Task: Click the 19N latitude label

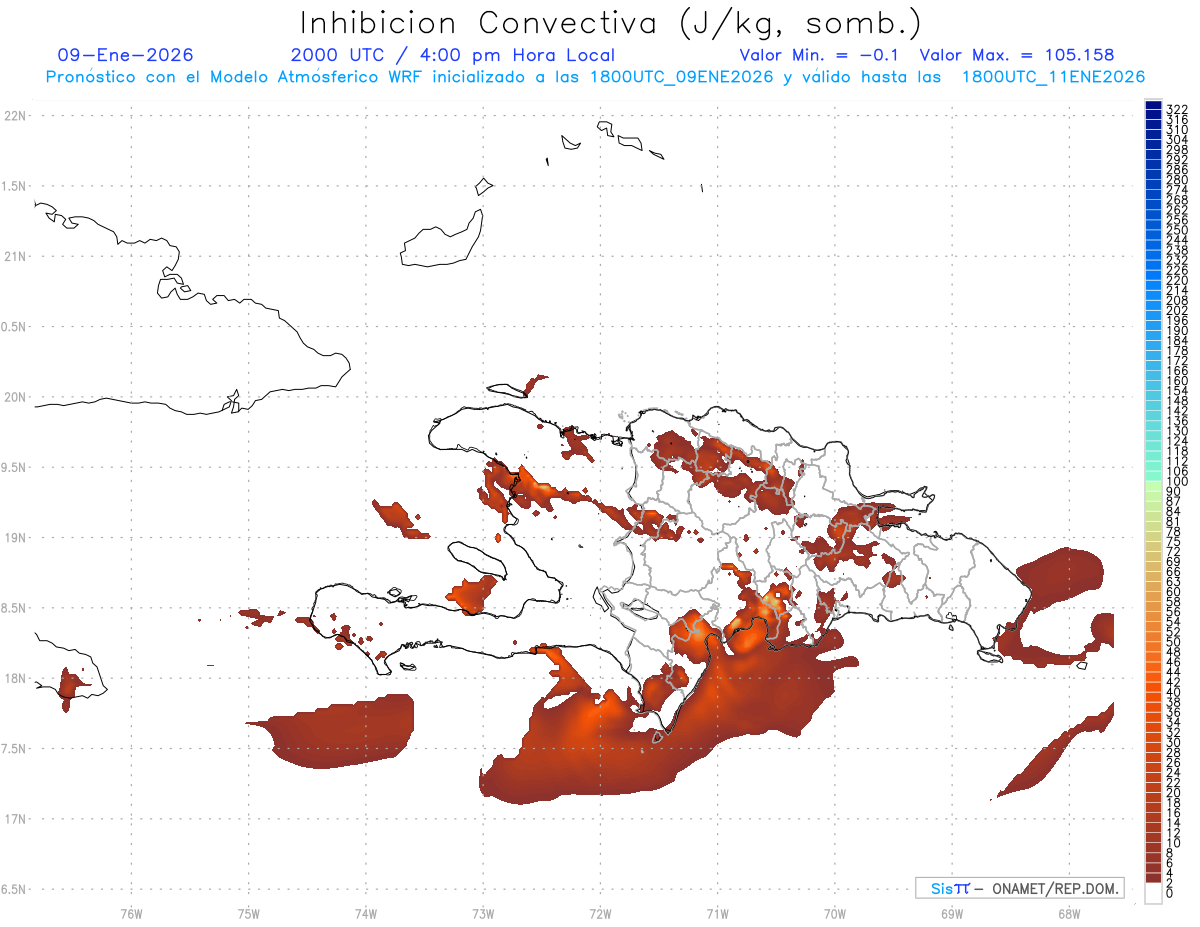Action: tap(15, 537)
